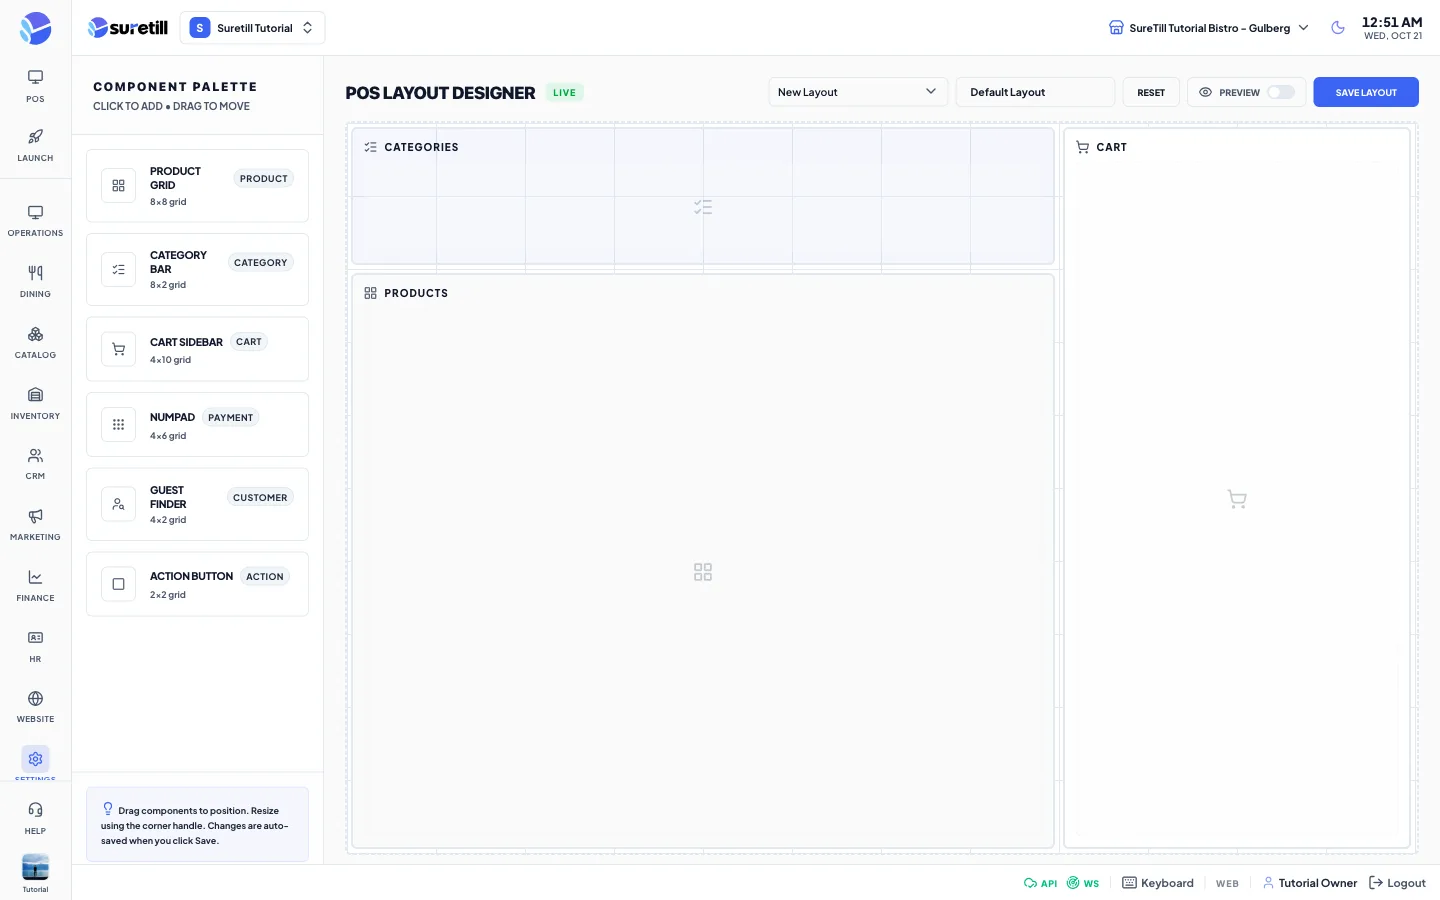Select the Cart block on canvas
This screenshot has height=900, width=1440.
click(1237, 488)
